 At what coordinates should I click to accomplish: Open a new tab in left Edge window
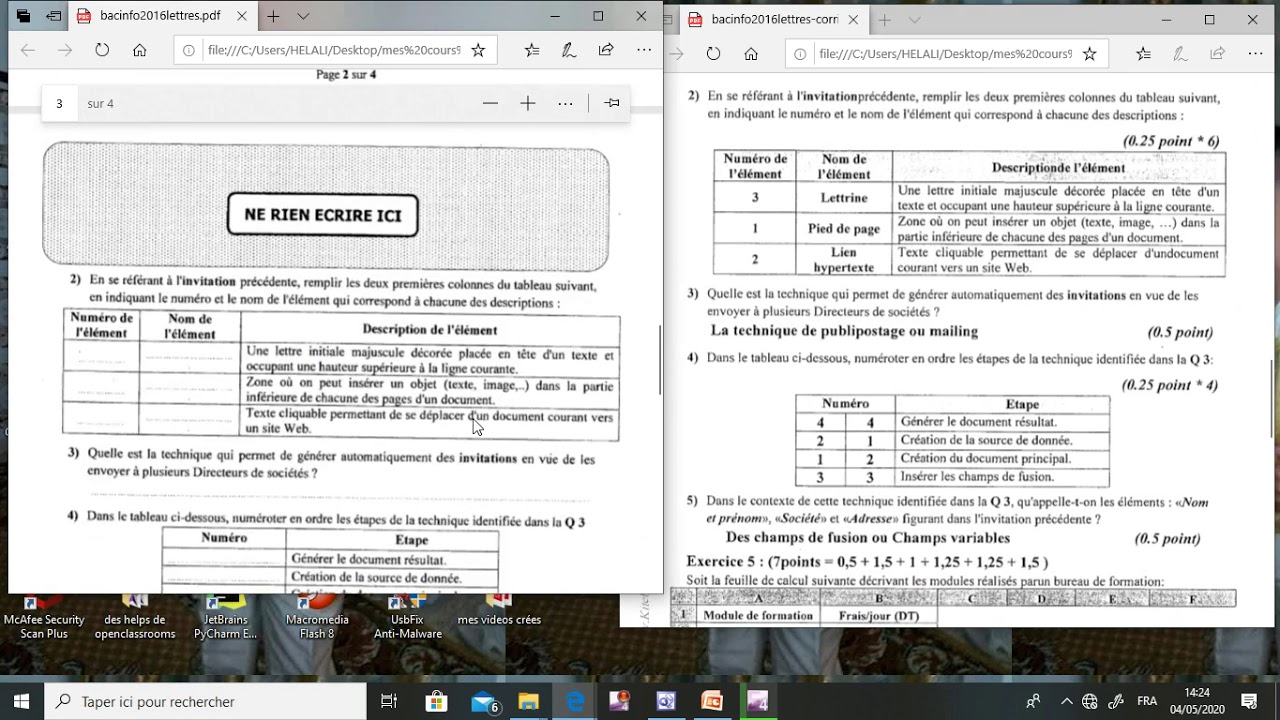(x=273, y=16)
